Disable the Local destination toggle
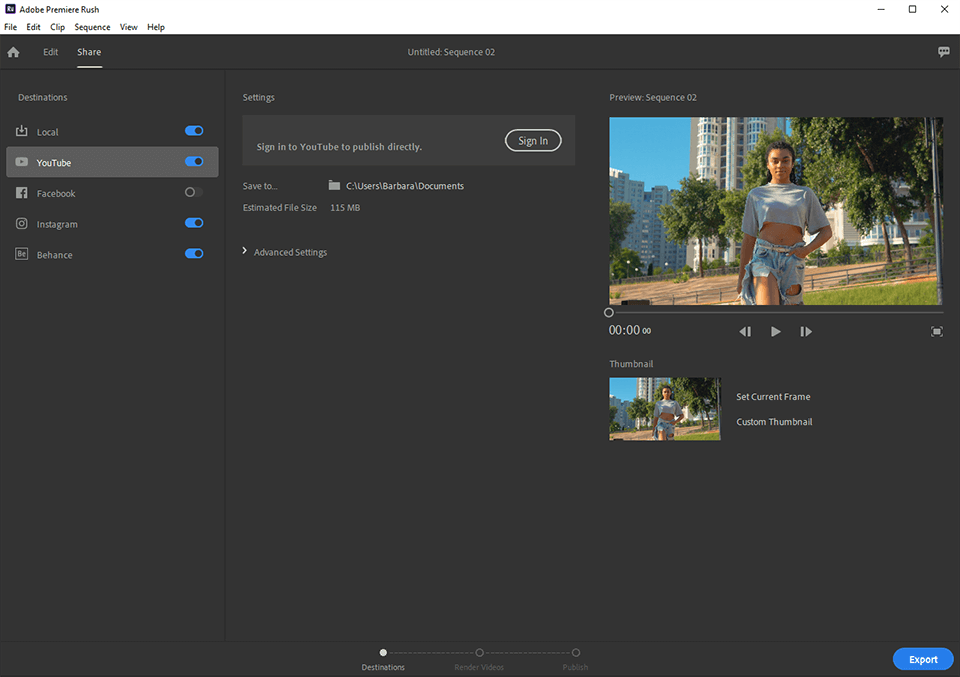The height and width of the screenshot is (677, 960). (194, 130)
